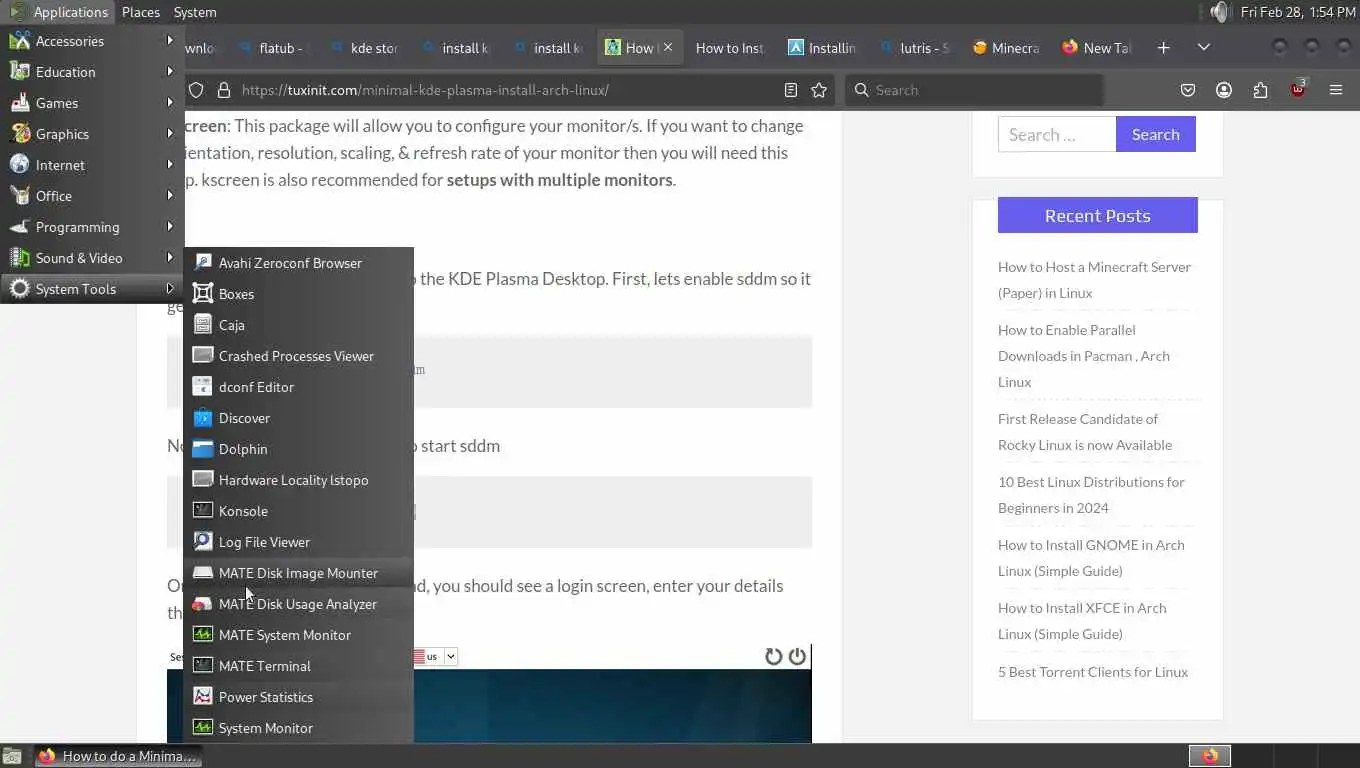Open the Extensions puzzle icon
Viewport: 1360px width, 768px height.
click(1260, 90)
